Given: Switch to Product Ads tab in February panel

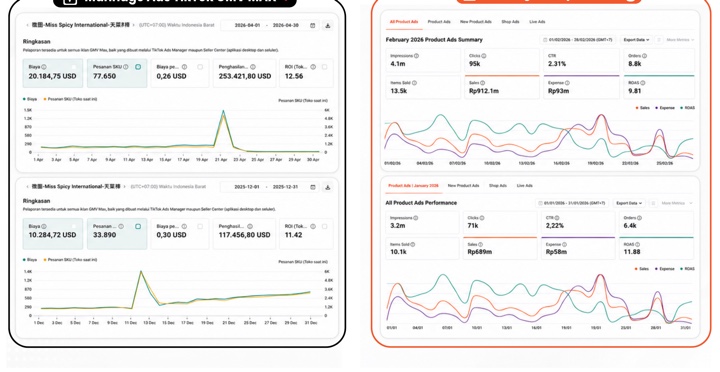Looking at the screenshot, I should [x=439, y=22].
